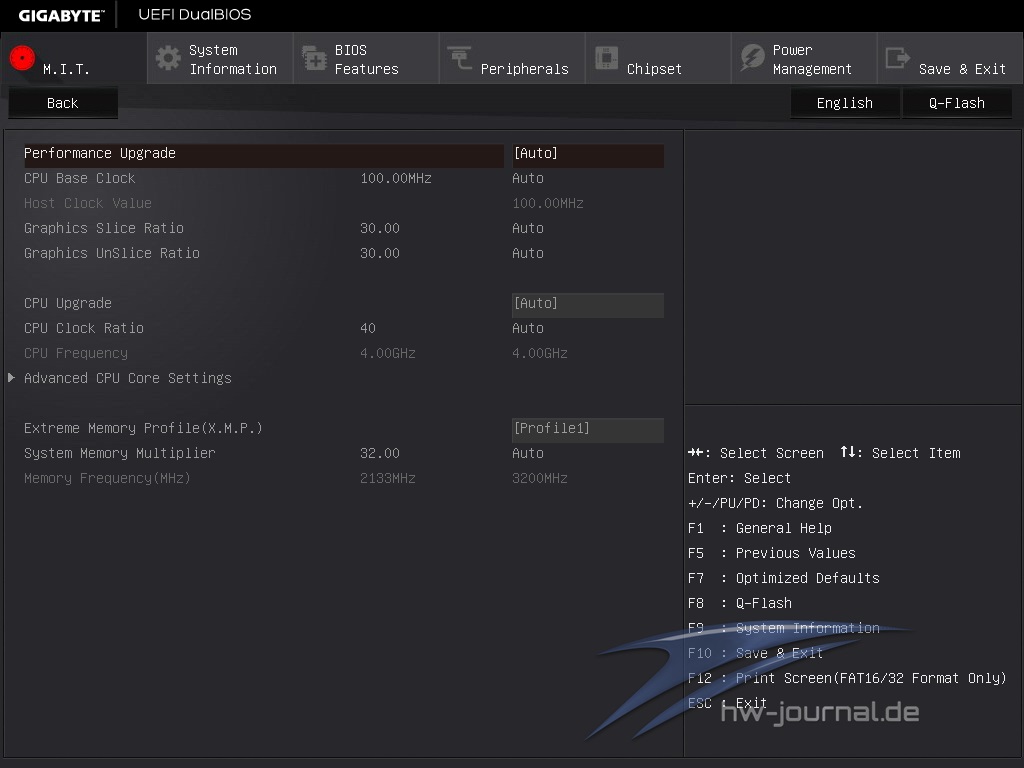Click the BIOS Features chip icon

[314, 58]
